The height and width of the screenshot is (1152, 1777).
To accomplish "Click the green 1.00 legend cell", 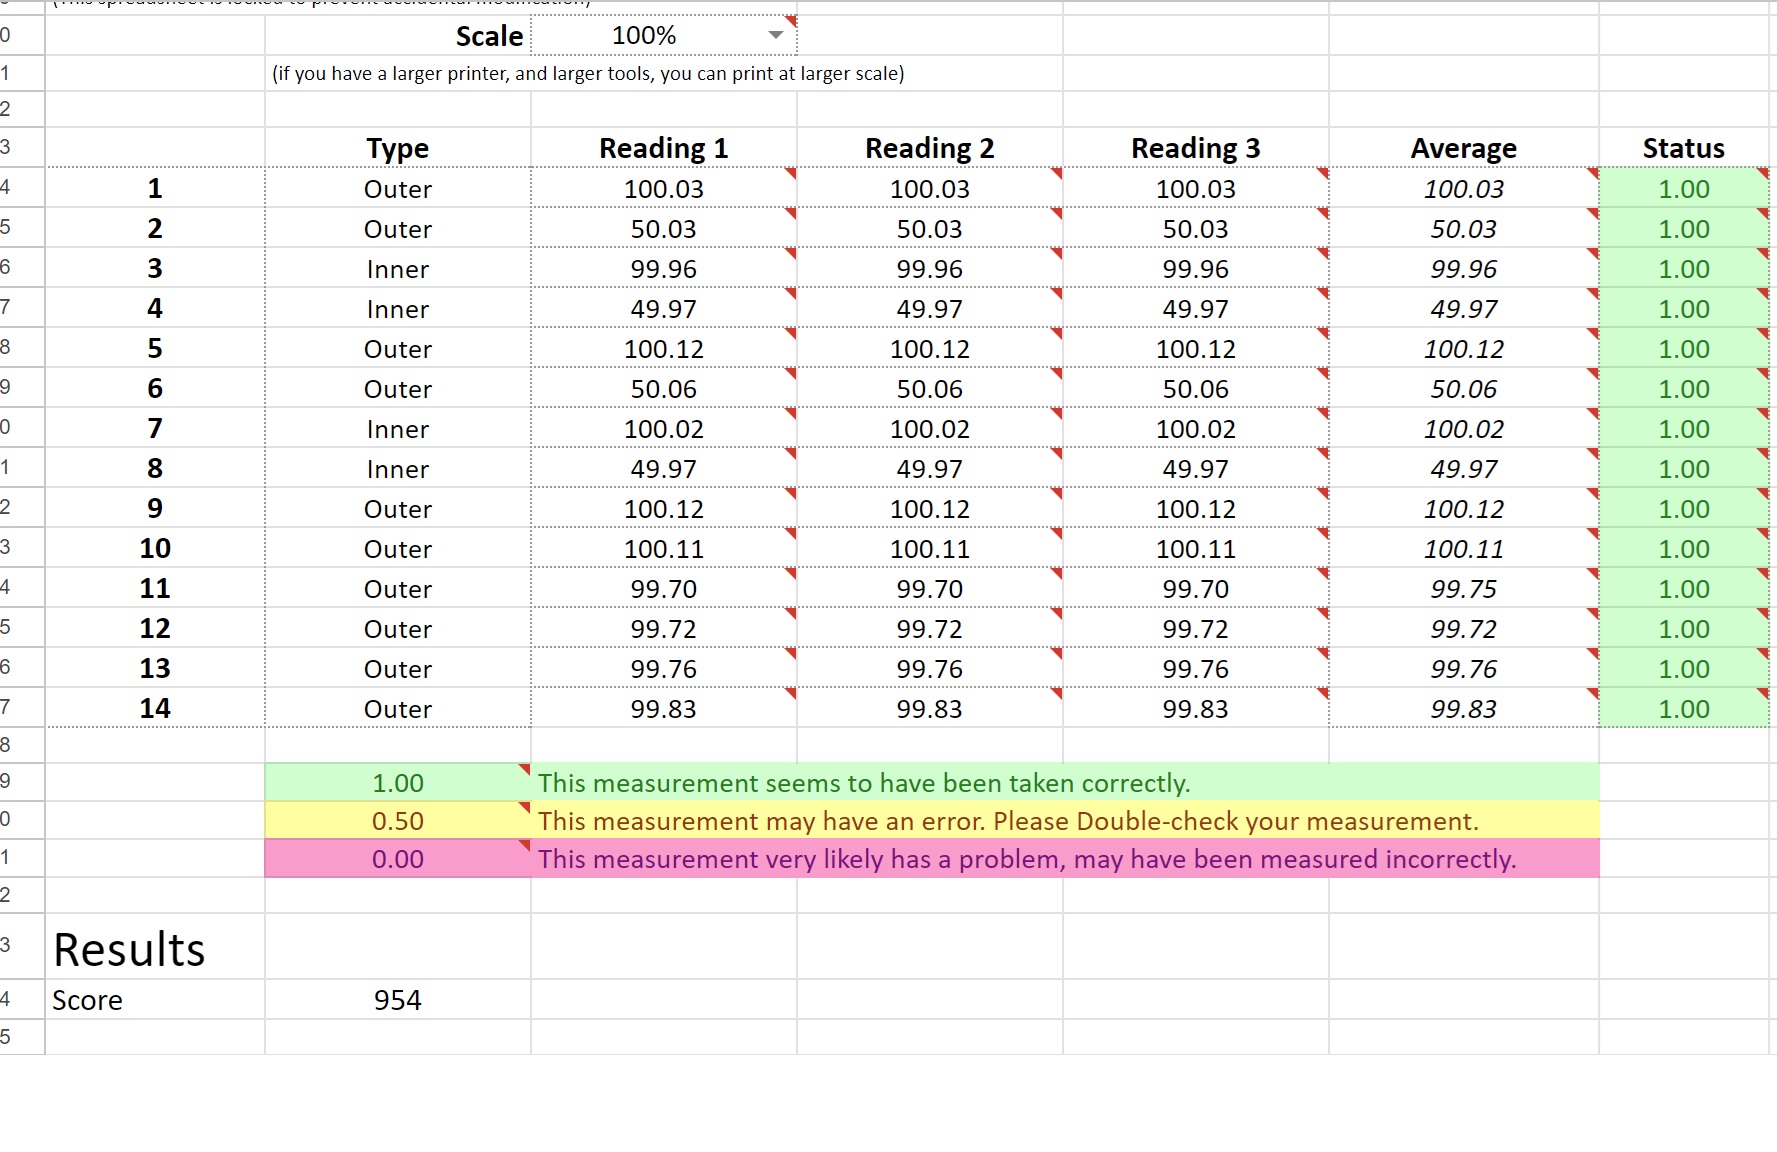I will click(x=397, y=782).
